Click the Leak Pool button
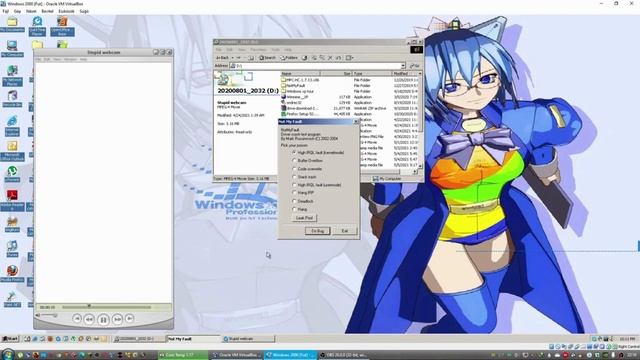Screen dimensions: 640x360 click(x=304, y=218)
